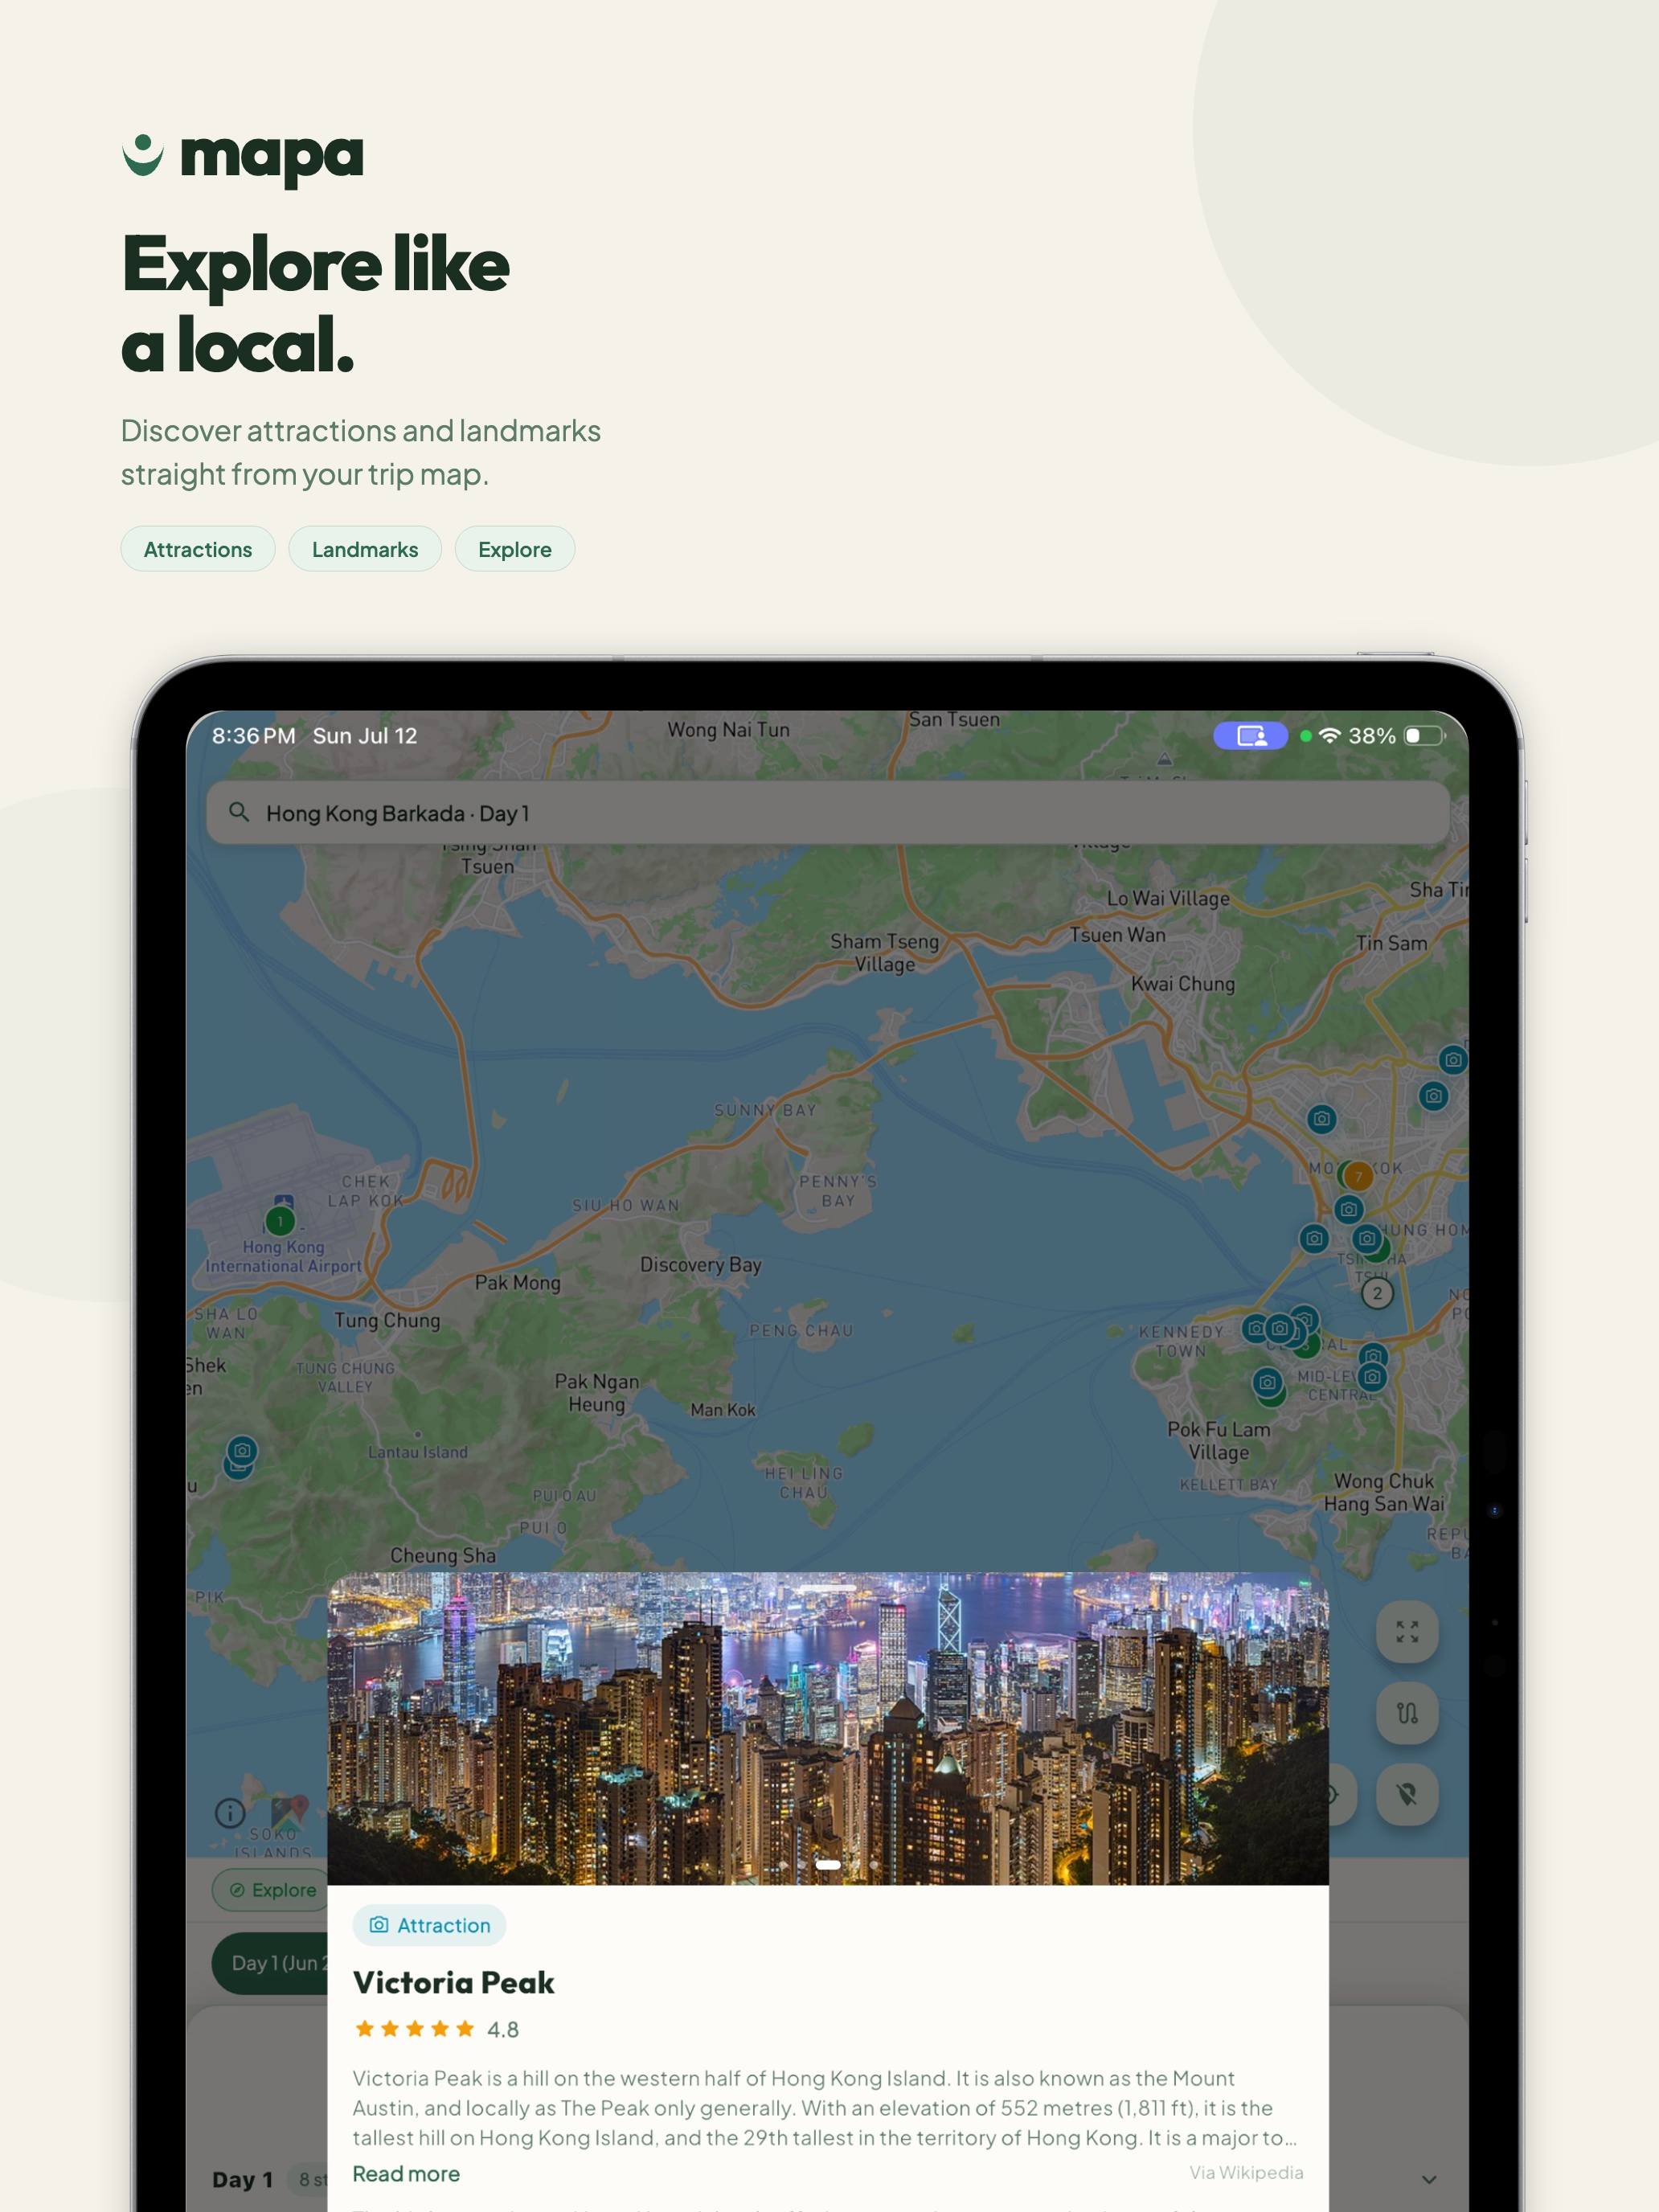Tap the active photo carousel page indicator
Image resolution: width=1659 pixels, height=2212 pixels.
tap(828, 1864)
